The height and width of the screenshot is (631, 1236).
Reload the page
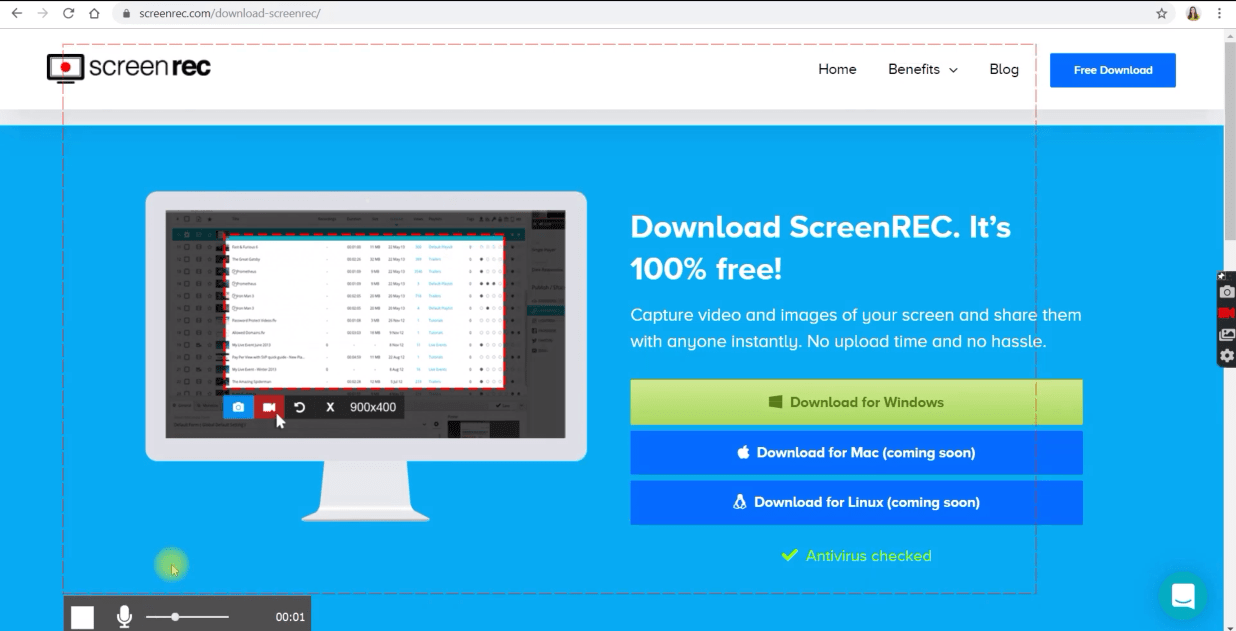tap(68, 14)
